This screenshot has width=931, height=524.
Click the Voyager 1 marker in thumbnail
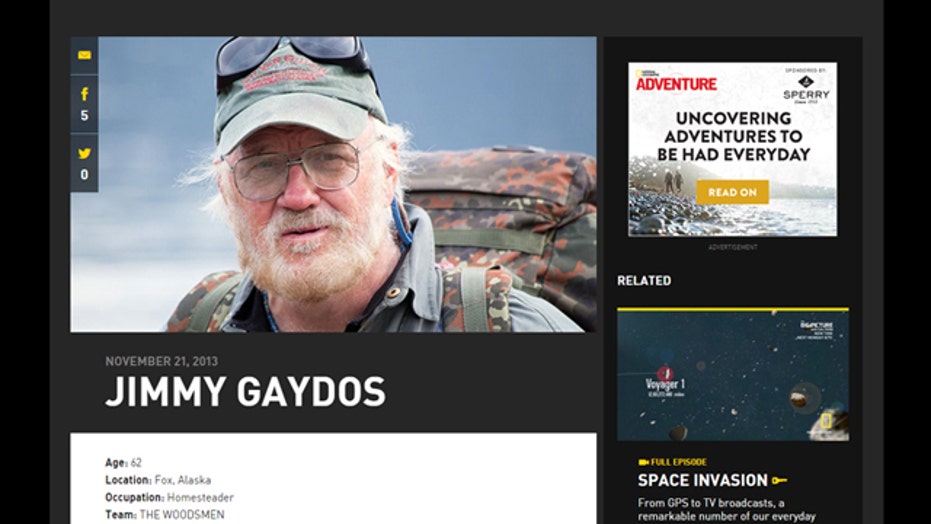[x=664, y=382]
